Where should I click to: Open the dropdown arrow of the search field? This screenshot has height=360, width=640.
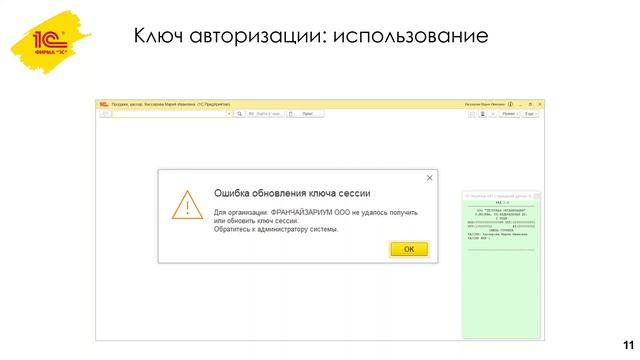pyautogui.click(x=229, y=114)
